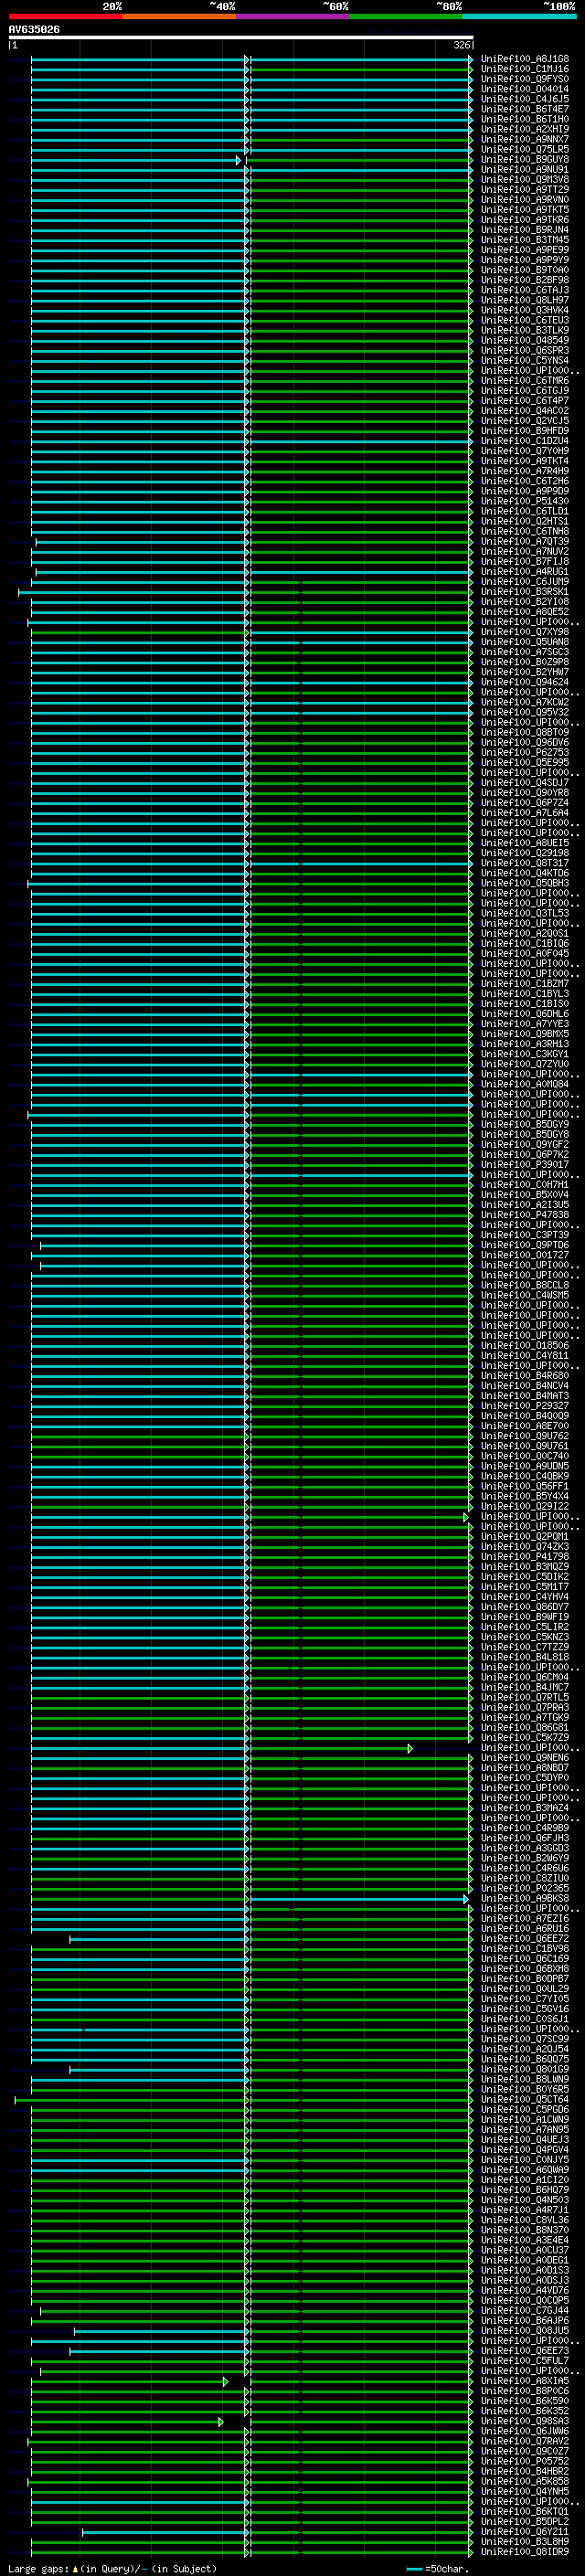
Task: Click the alignment bar of UniRef100_A2XHI9
Action: [x=252, y=130]
